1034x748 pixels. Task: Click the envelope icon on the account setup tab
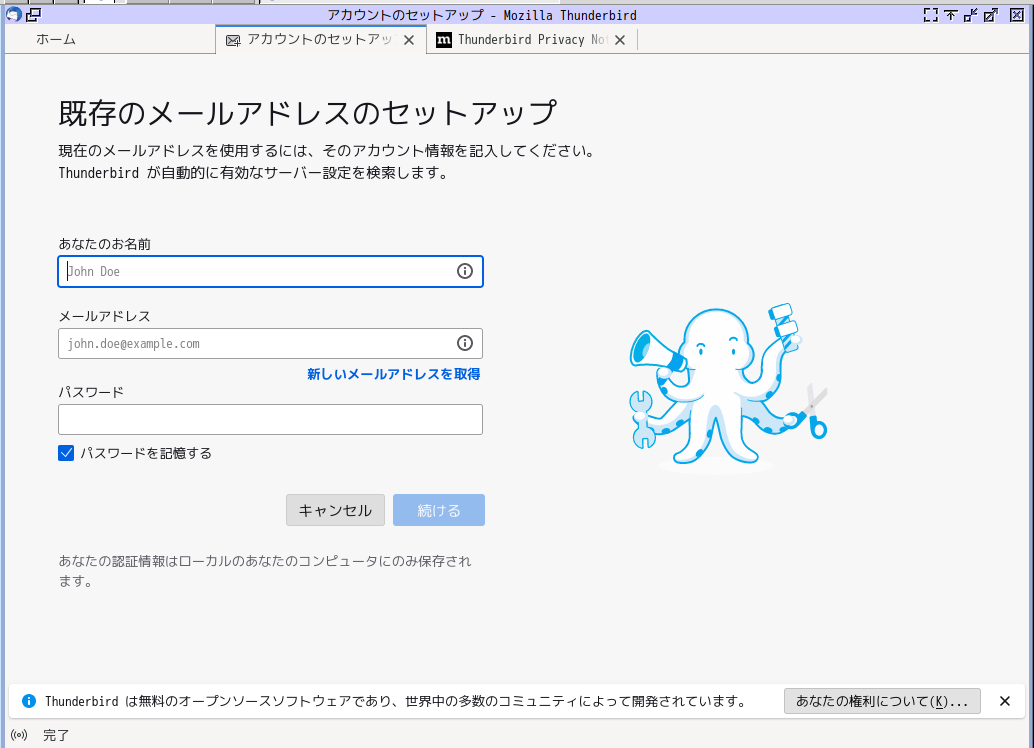click(x=233, y=40)
